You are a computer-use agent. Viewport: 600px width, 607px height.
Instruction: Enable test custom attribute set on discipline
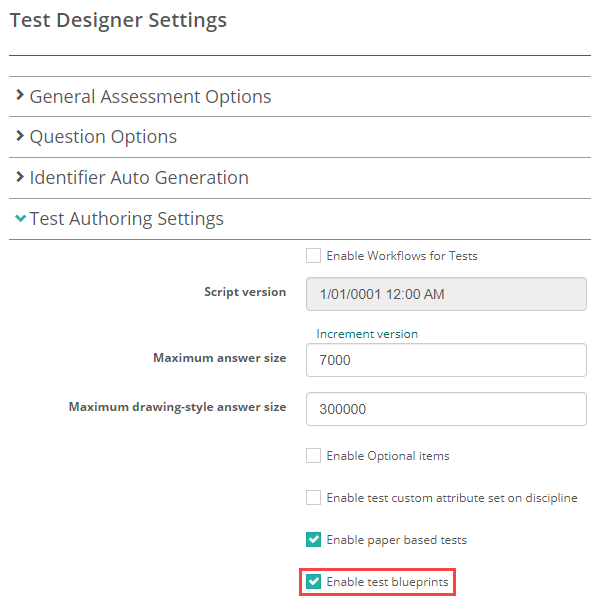coord(314,498)
